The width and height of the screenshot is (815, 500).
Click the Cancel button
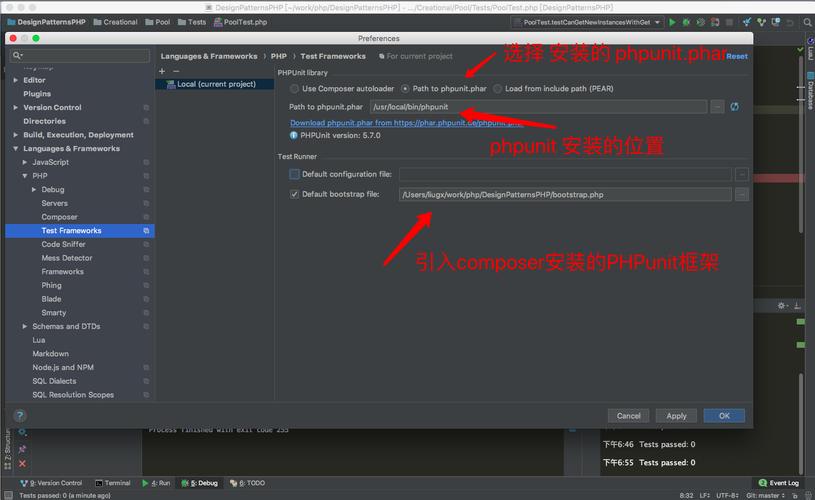(628, 416)
